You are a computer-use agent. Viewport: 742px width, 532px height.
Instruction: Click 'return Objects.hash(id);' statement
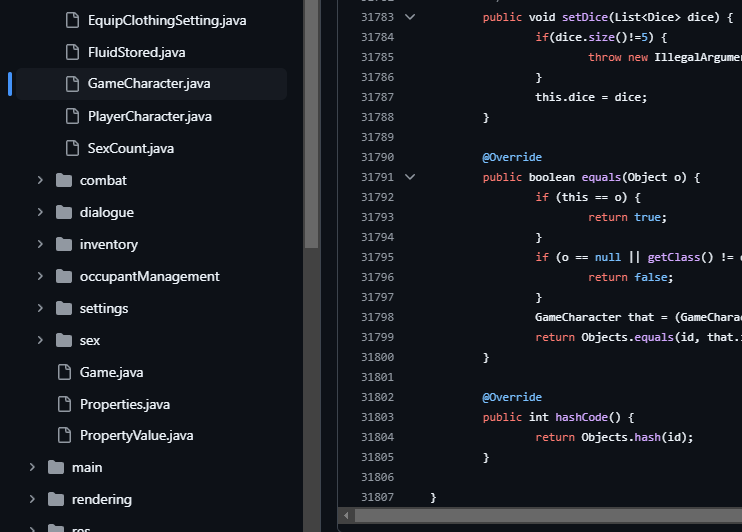[614, 437]
